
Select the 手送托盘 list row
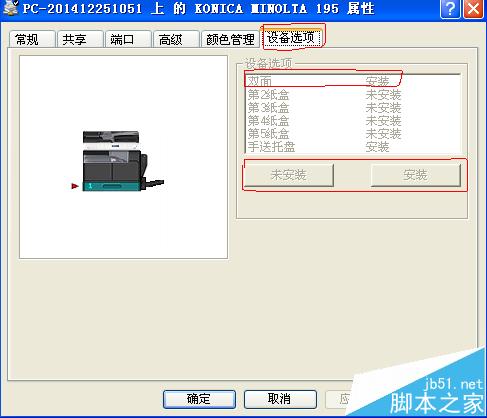(x=353, y=147)
